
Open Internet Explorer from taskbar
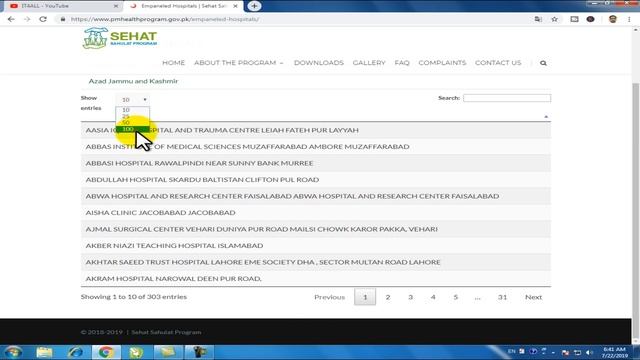[x=75, y=352]
